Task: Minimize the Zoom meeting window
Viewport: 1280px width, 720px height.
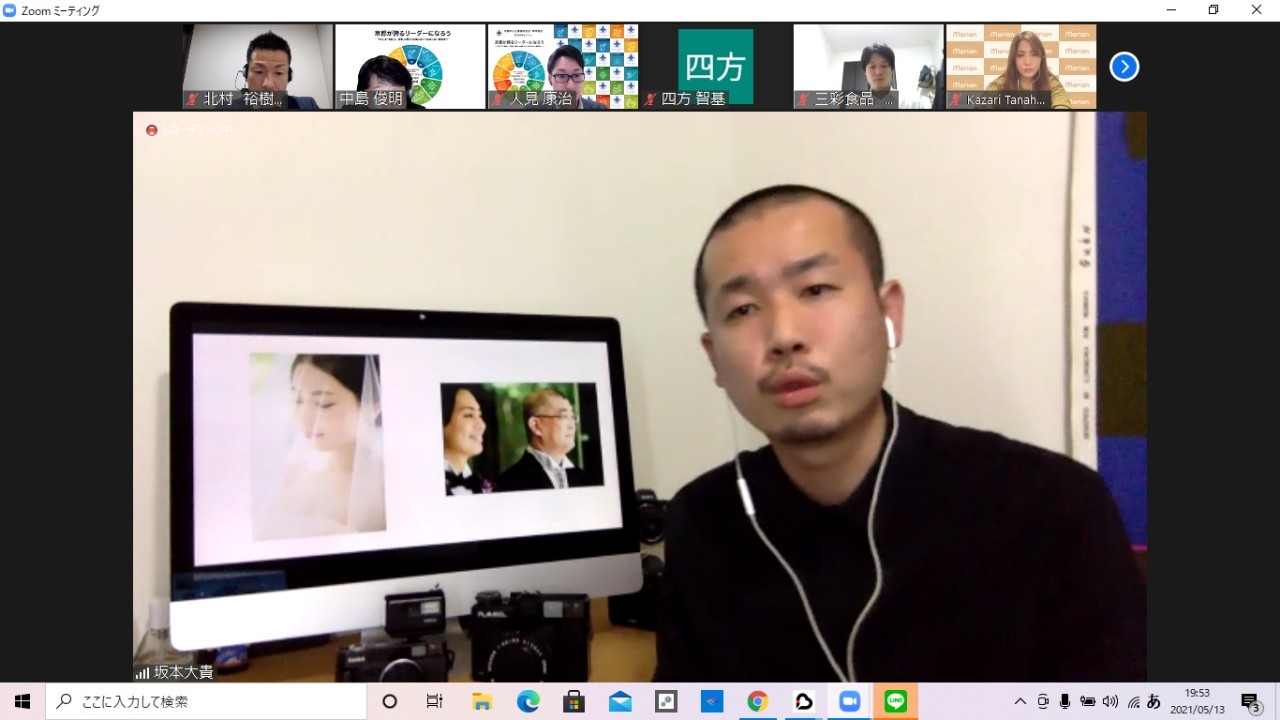Action: pyautogui.click(x=1171, y=10)
